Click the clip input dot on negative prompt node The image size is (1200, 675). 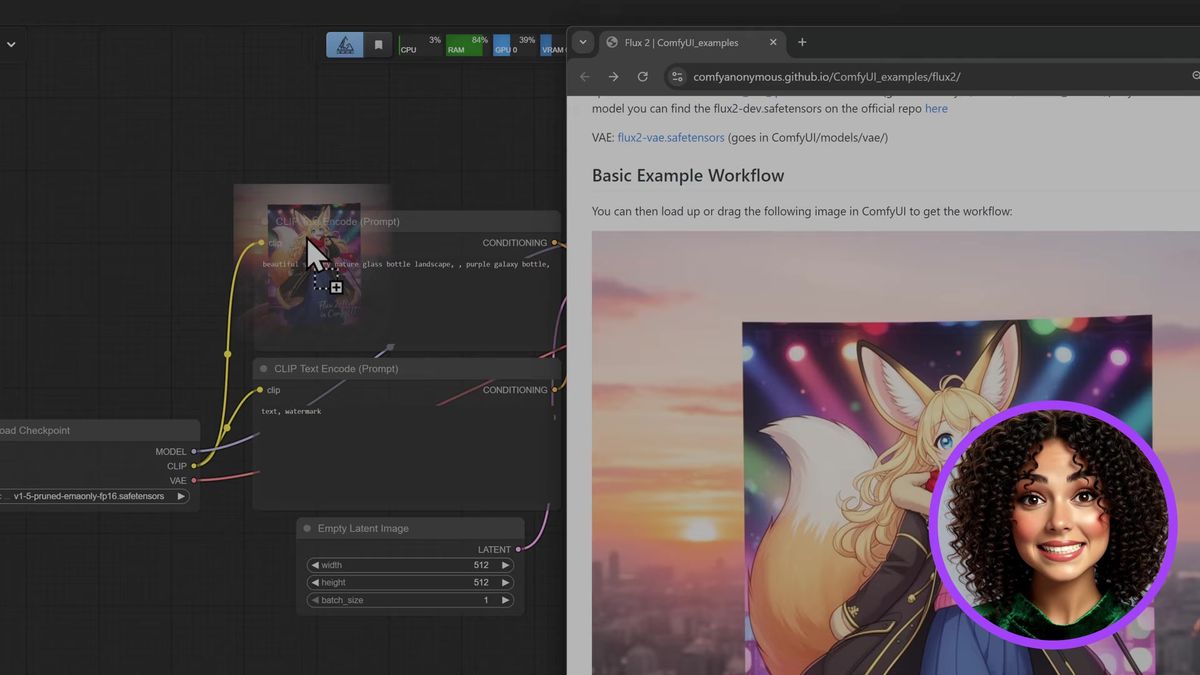tap(261, 390)
